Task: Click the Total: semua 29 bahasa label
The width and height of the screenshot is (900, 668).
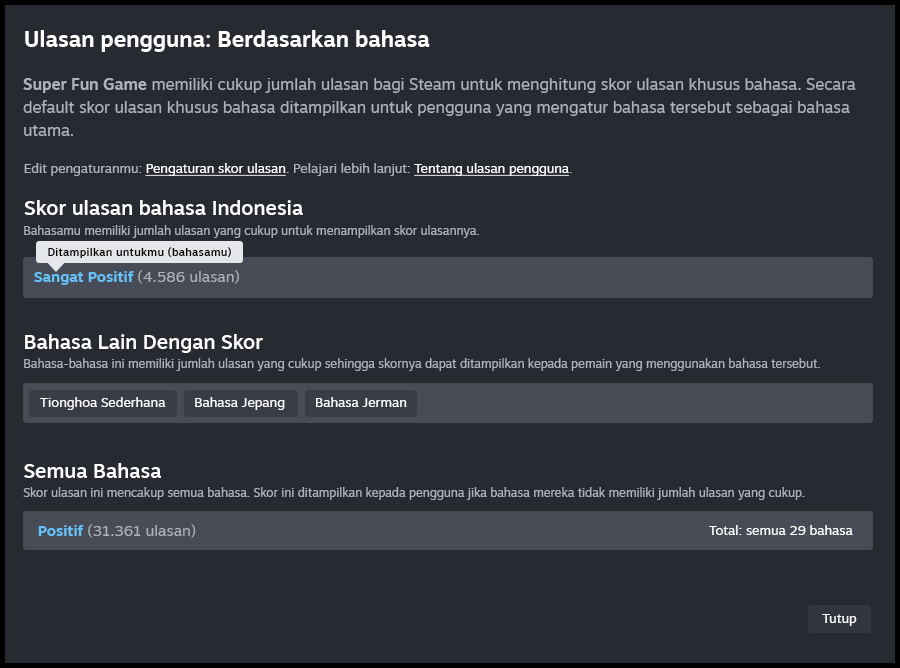Action: [780, 531]
